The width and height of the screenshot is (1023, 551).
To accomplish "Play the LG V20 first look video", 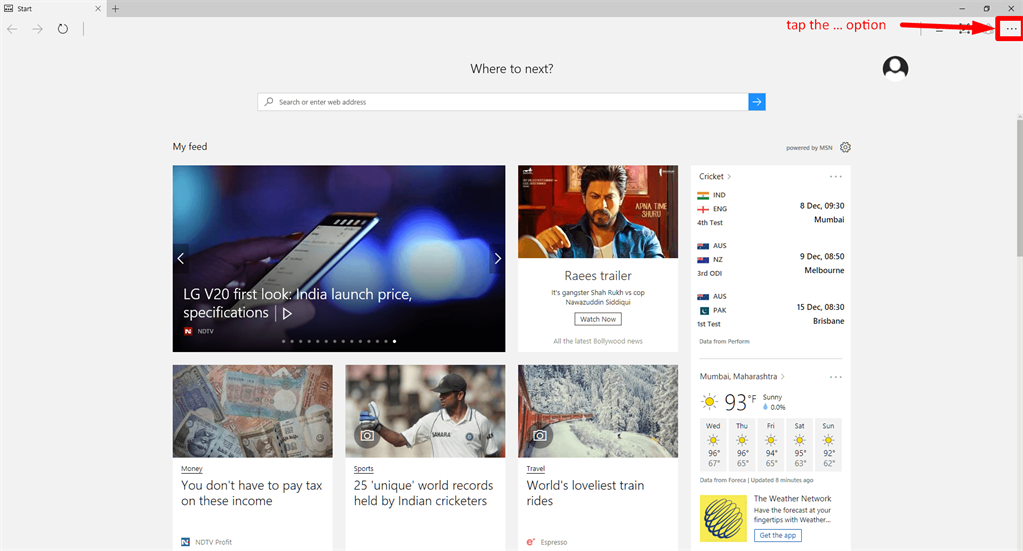I will click(x=286, y=314).
